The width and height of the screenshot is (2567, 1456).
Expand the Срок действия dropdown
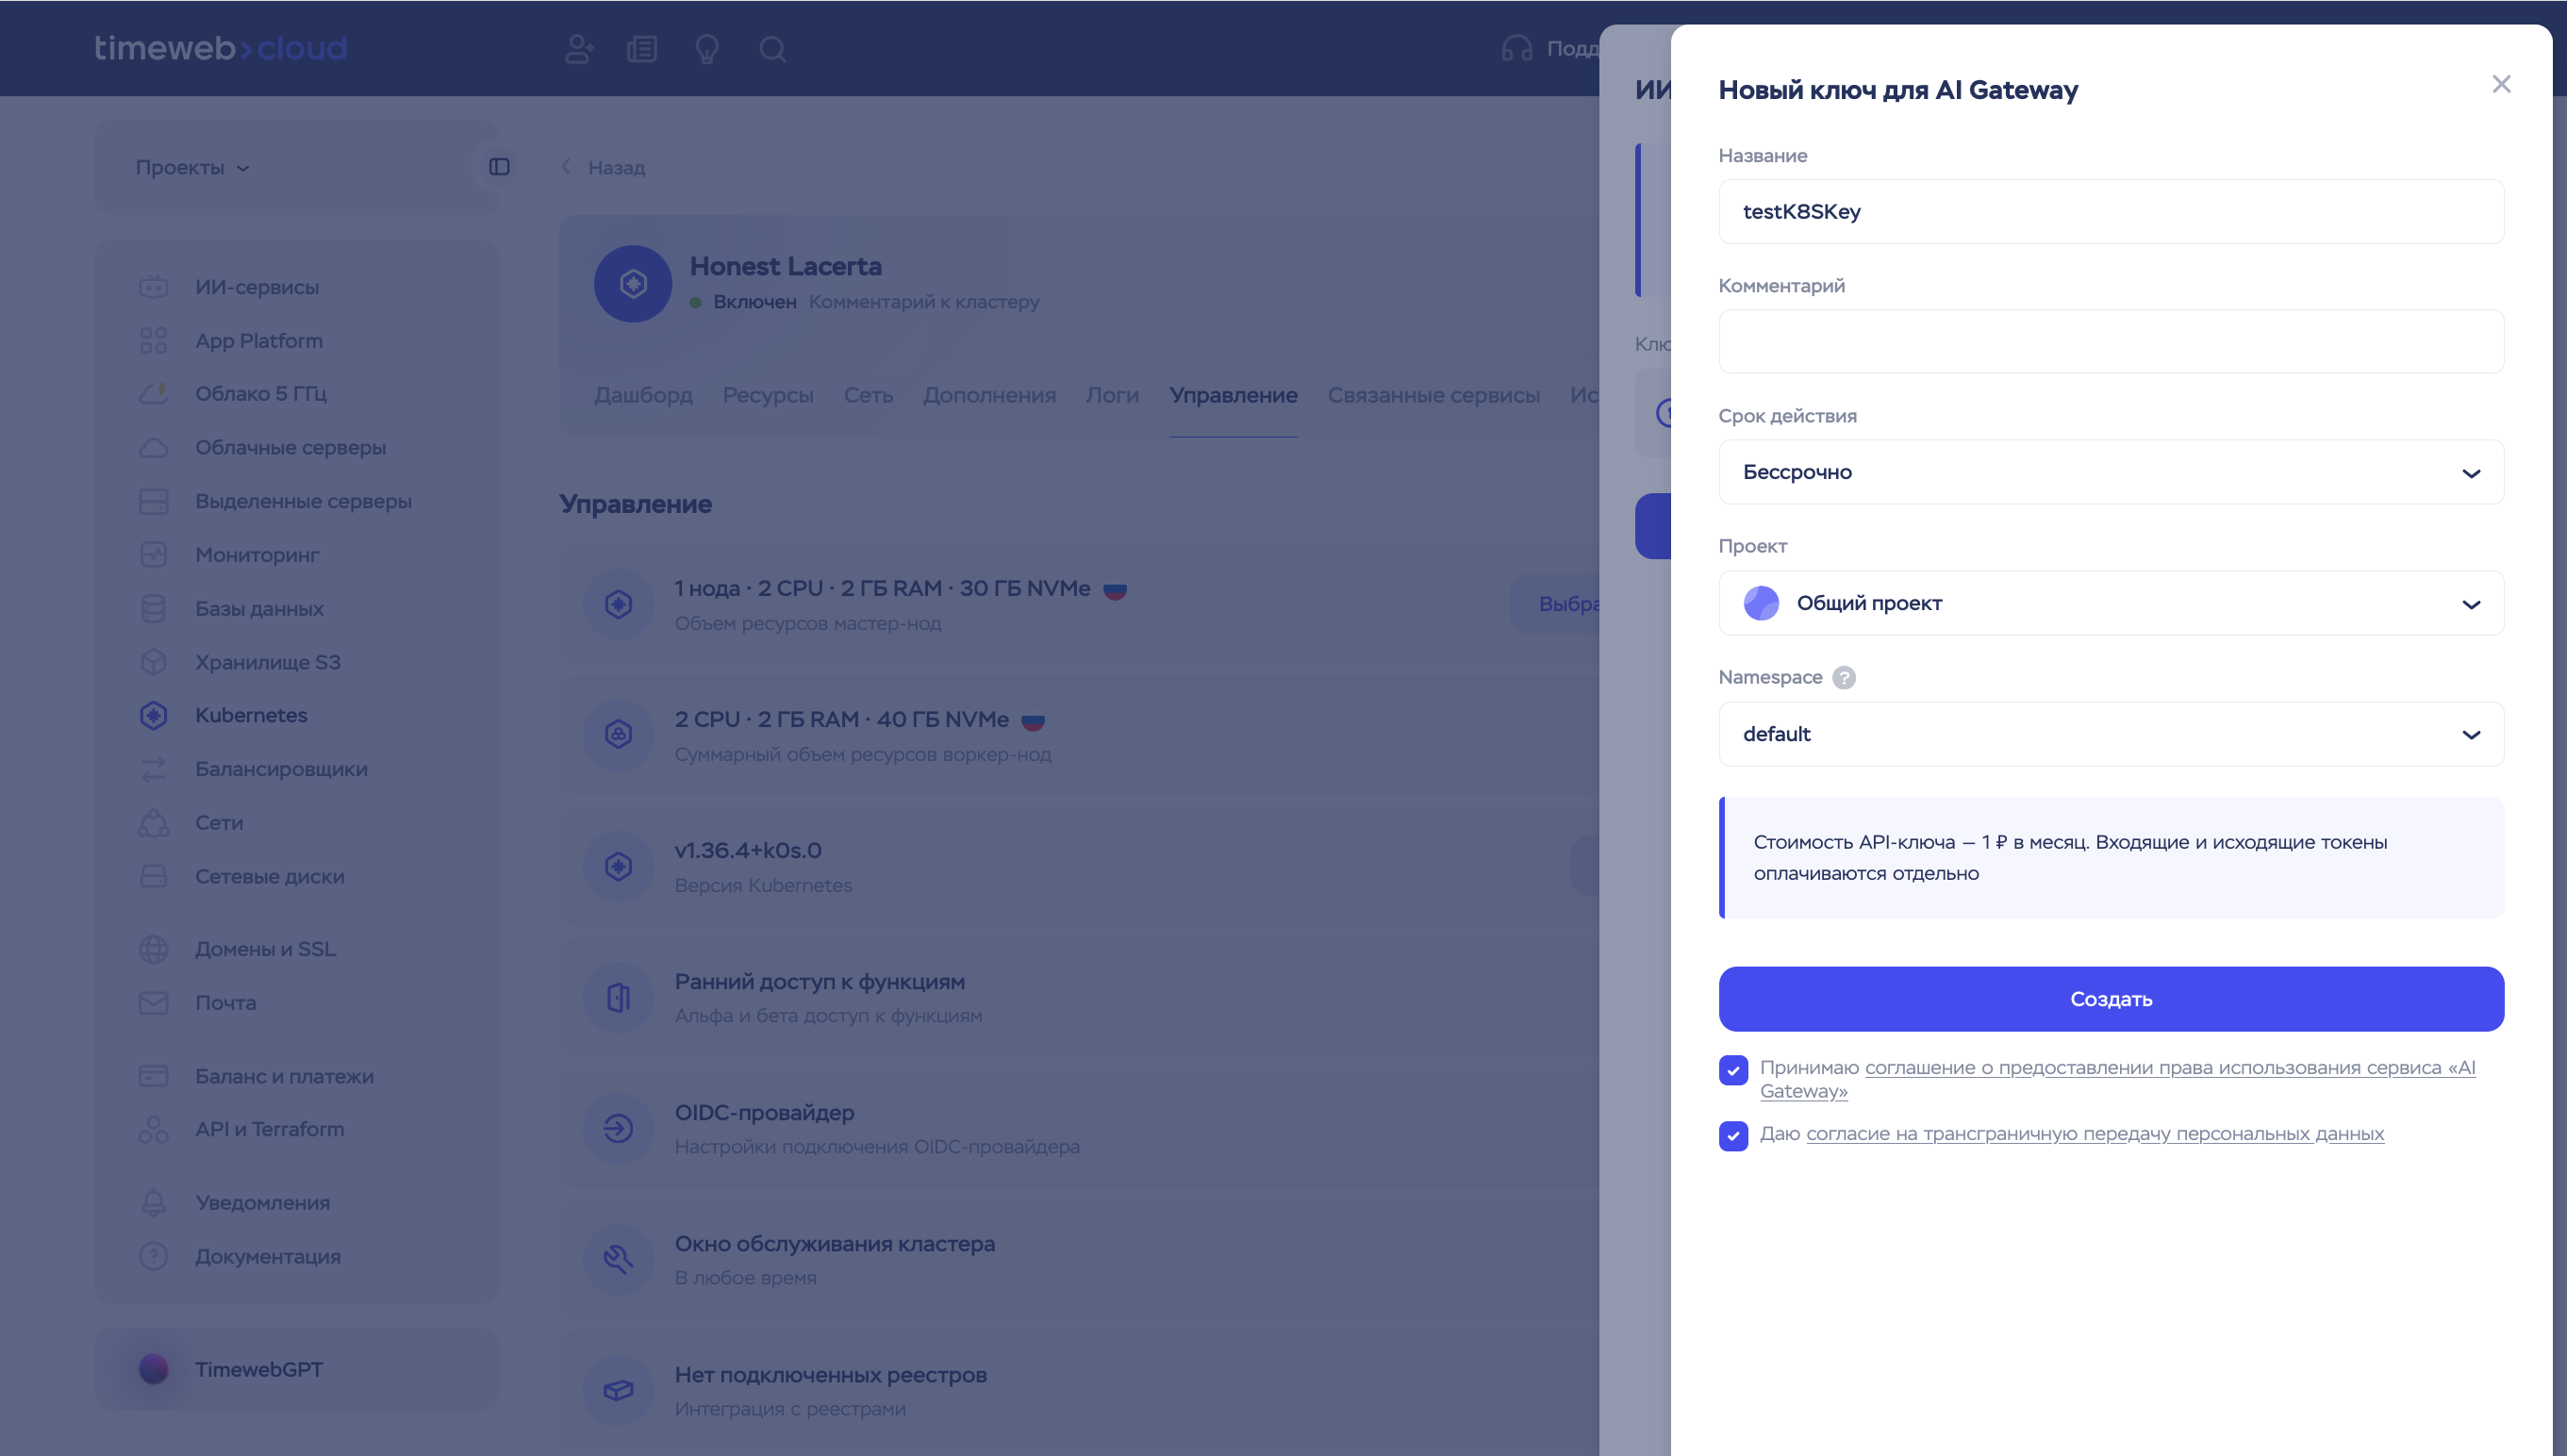pyautogui.click(x=2111, y=472)
